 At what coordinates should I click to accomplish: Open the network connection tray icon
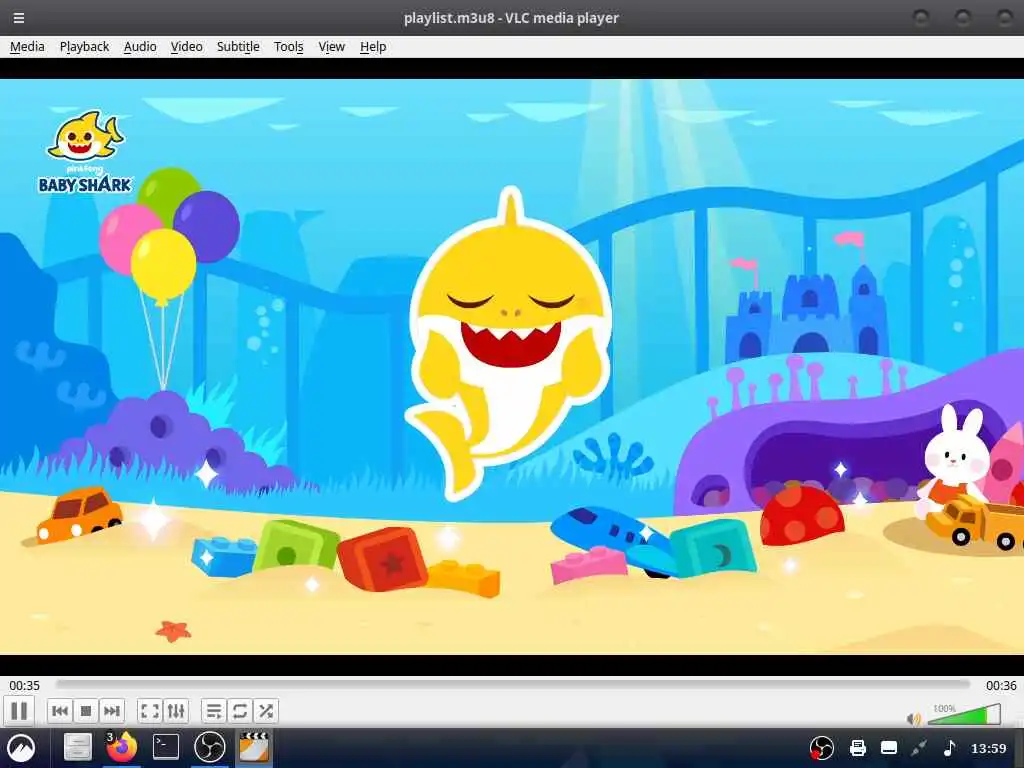pyautogui.click(x=920, y=748)
